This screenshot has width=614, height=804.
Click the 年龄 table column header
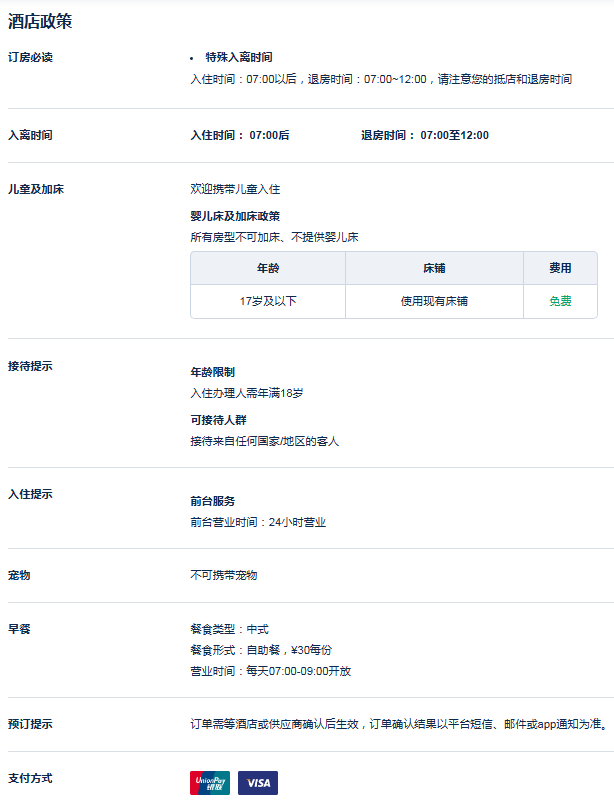tap(268, 268)
